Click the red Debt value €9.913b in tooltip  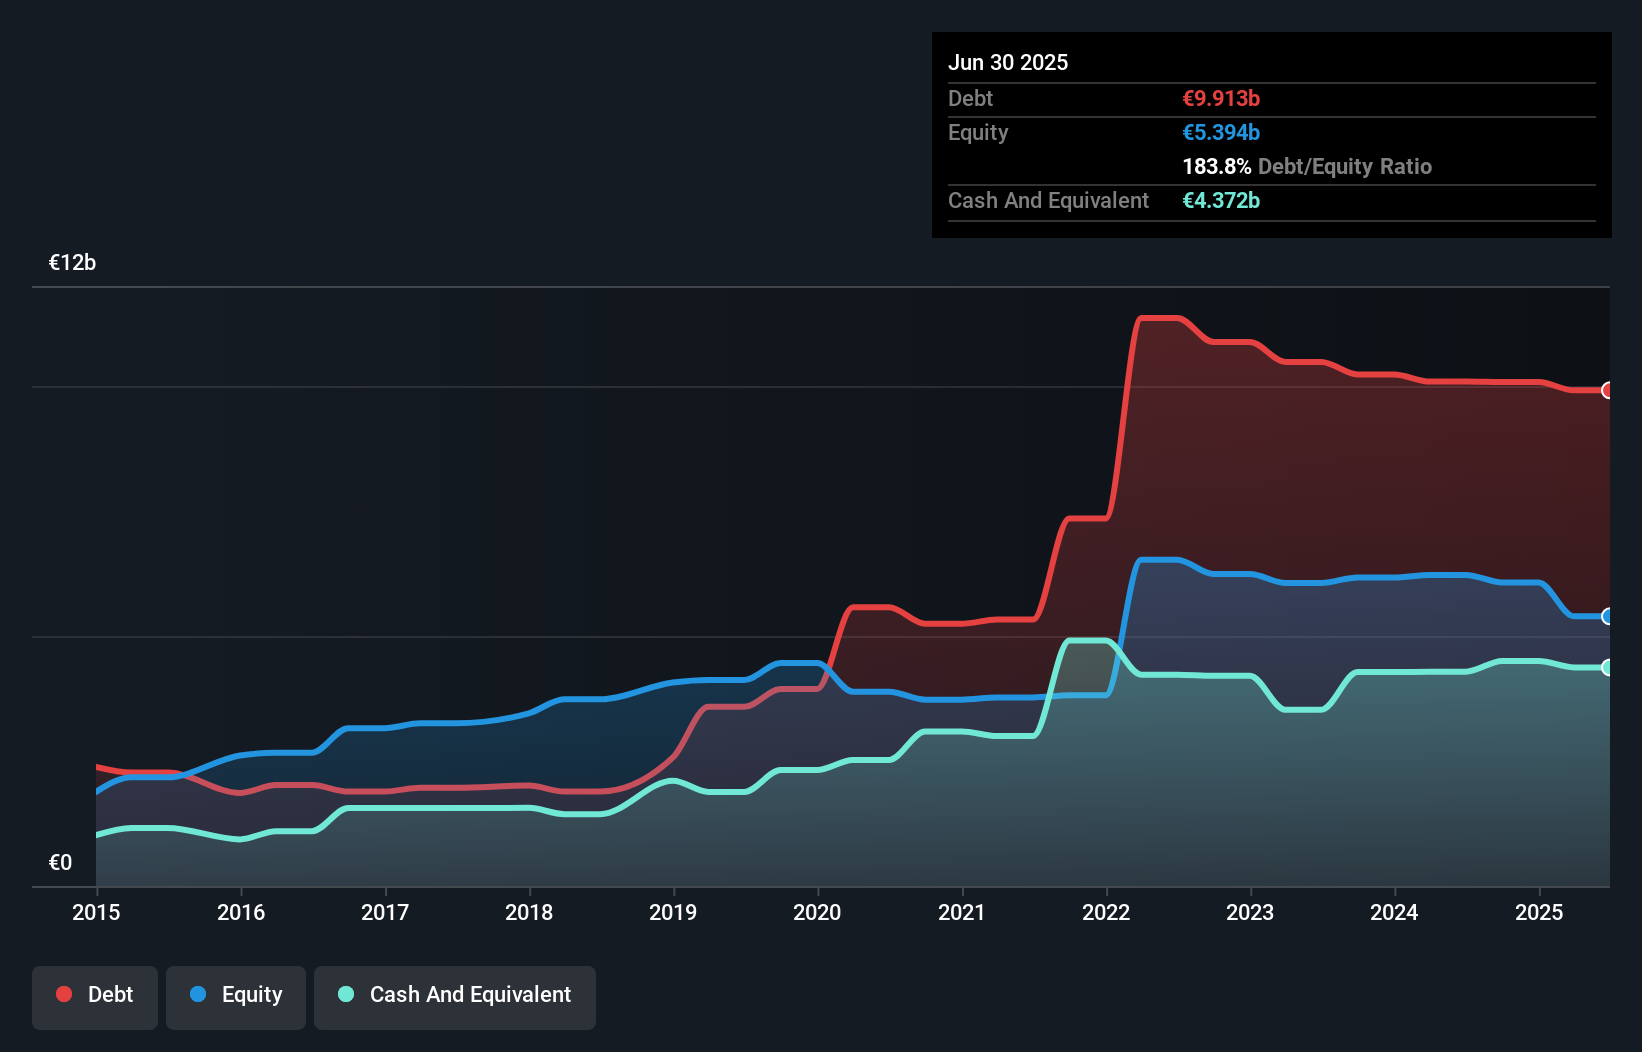1221,98
